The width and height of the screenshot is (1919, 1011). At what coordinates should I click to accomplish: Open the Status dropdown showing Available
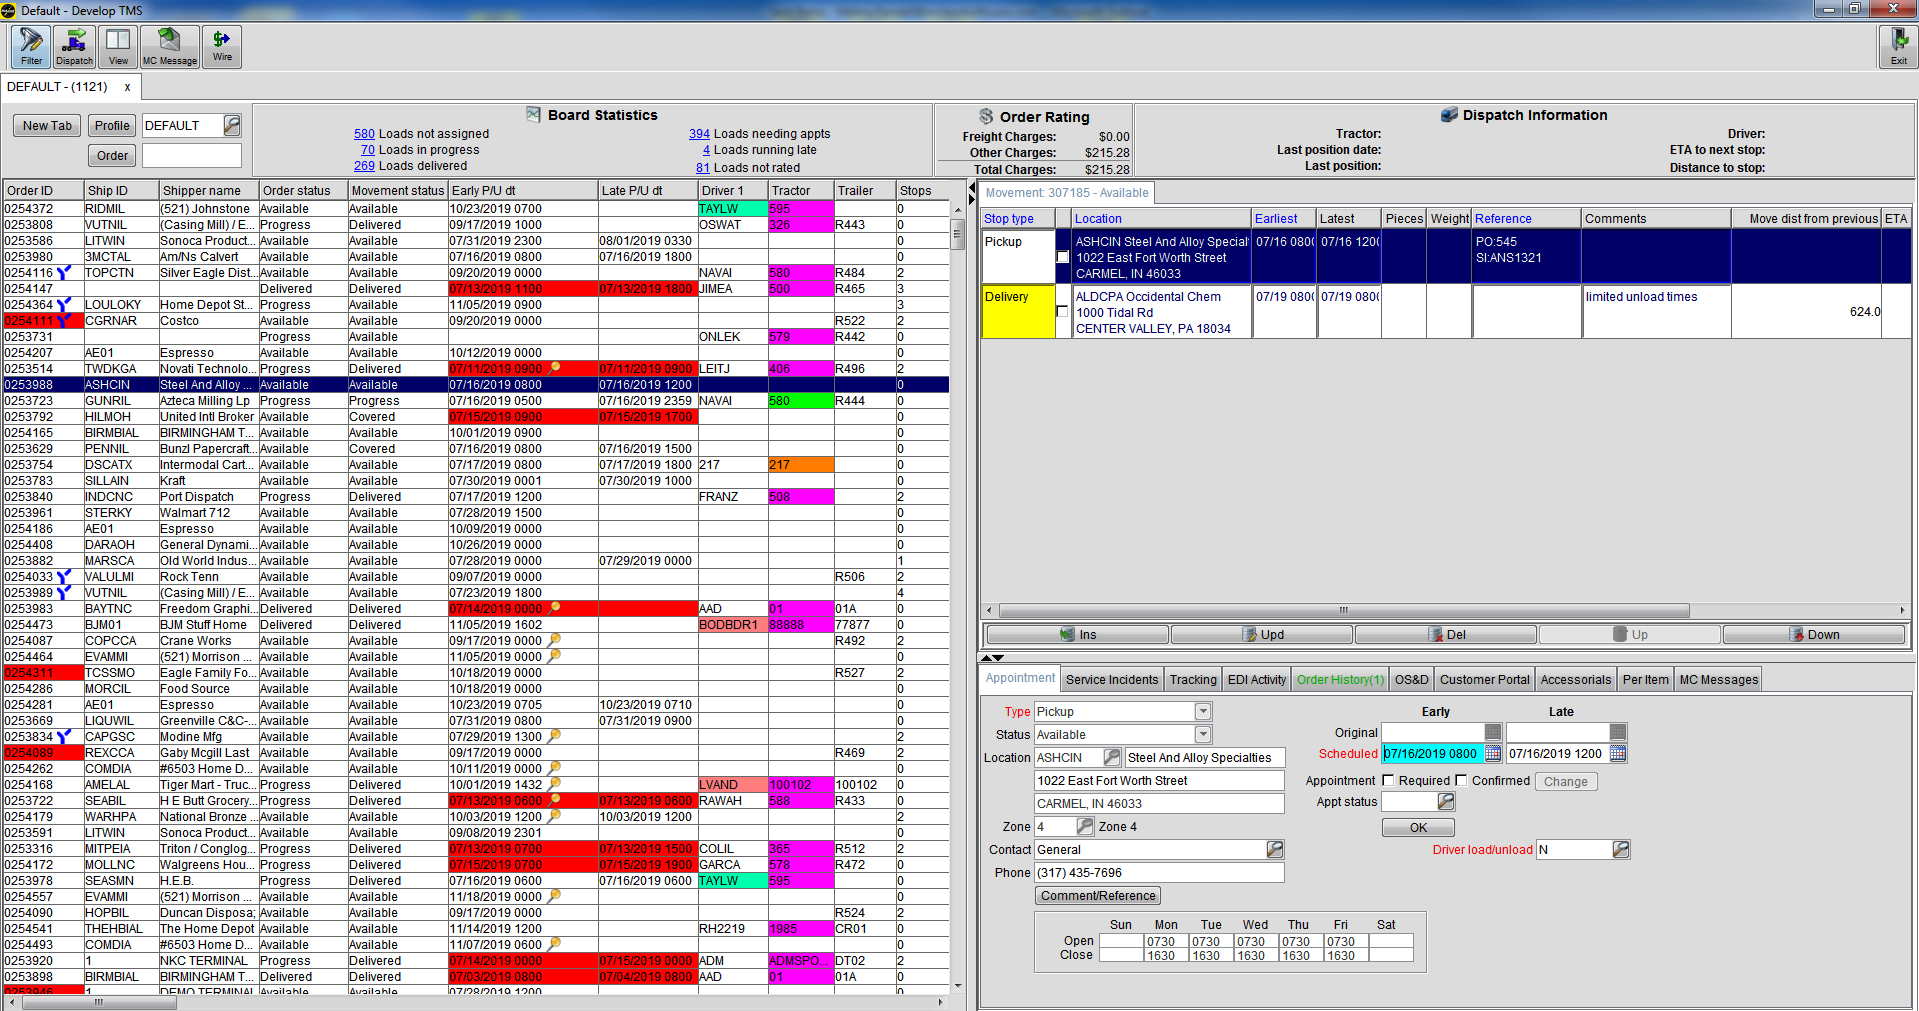[1203, 735]
